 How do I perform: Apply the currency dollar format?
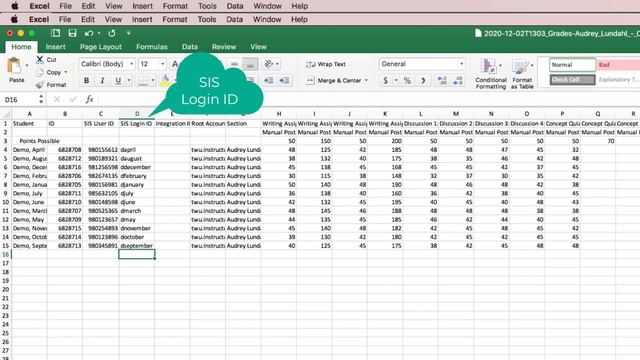385,80
